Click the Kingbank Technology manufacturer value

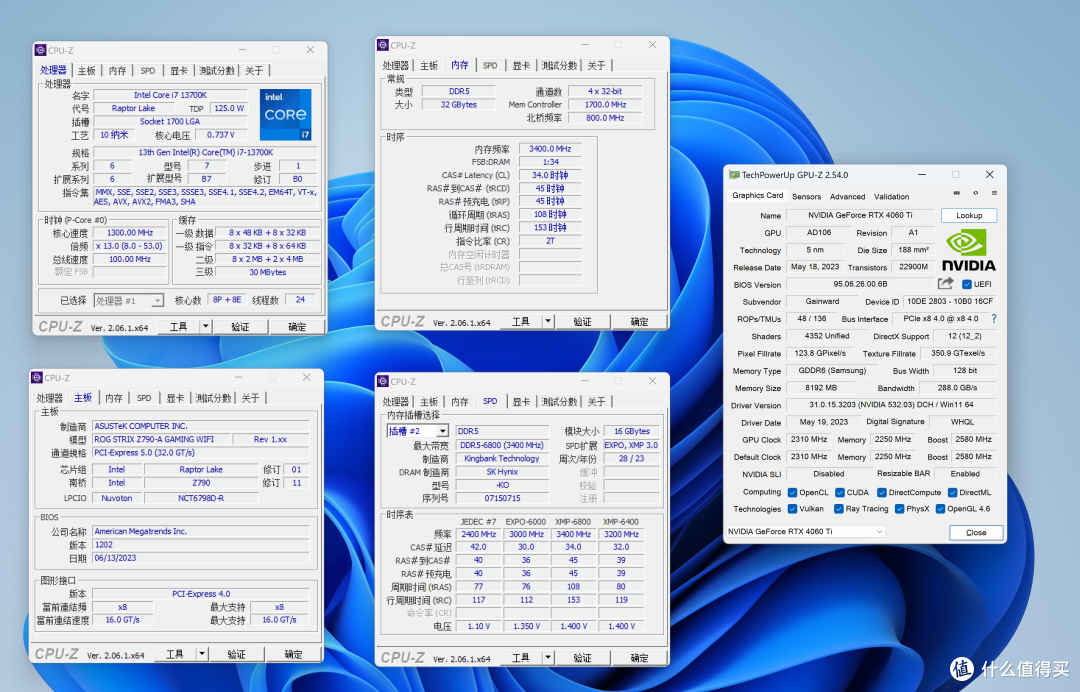(x=501, y=459)
